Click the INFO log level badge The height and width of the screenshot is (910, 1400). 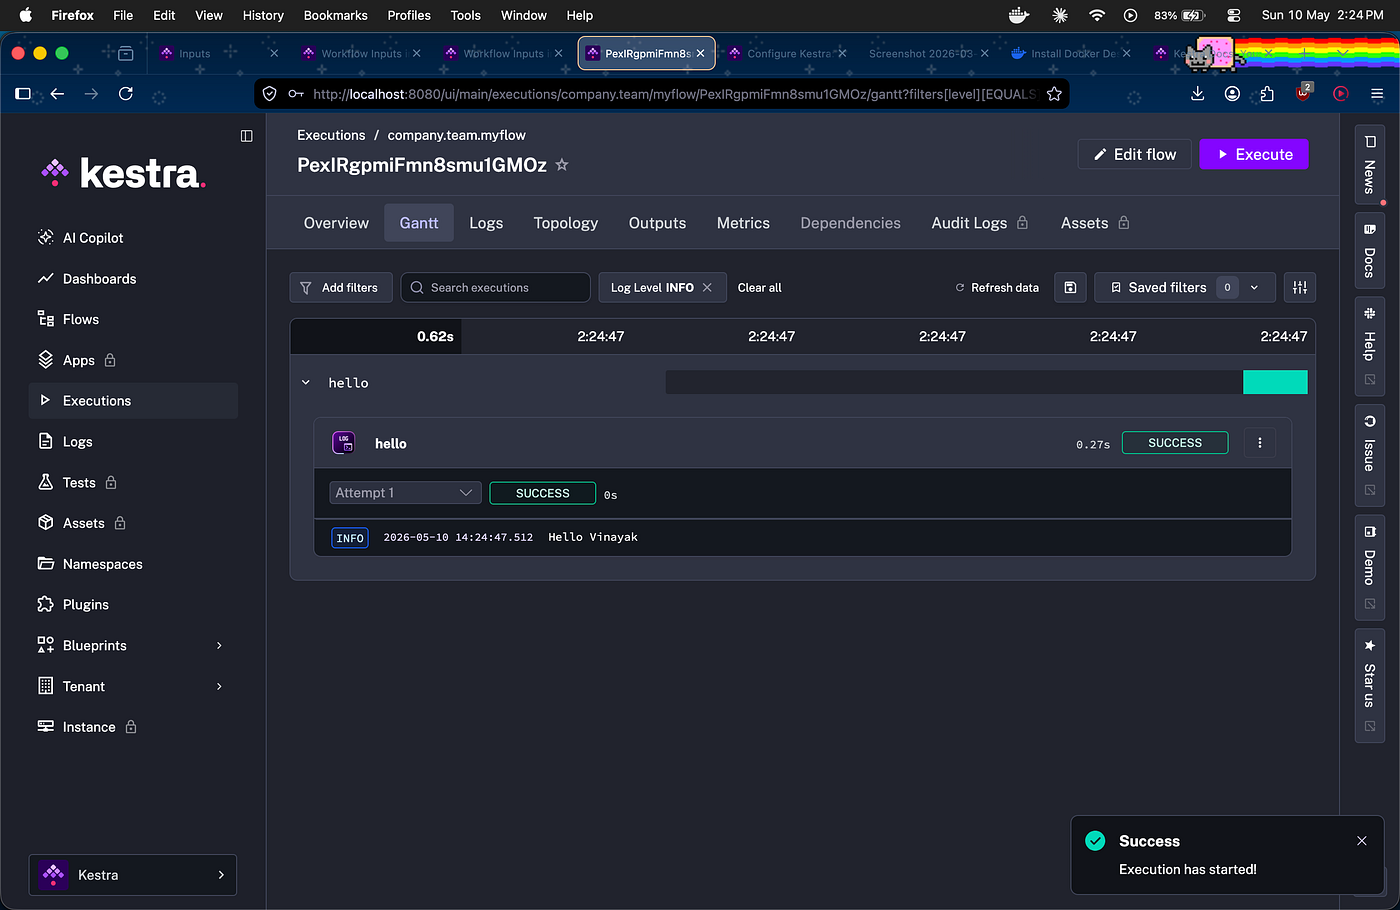[350, 538]
